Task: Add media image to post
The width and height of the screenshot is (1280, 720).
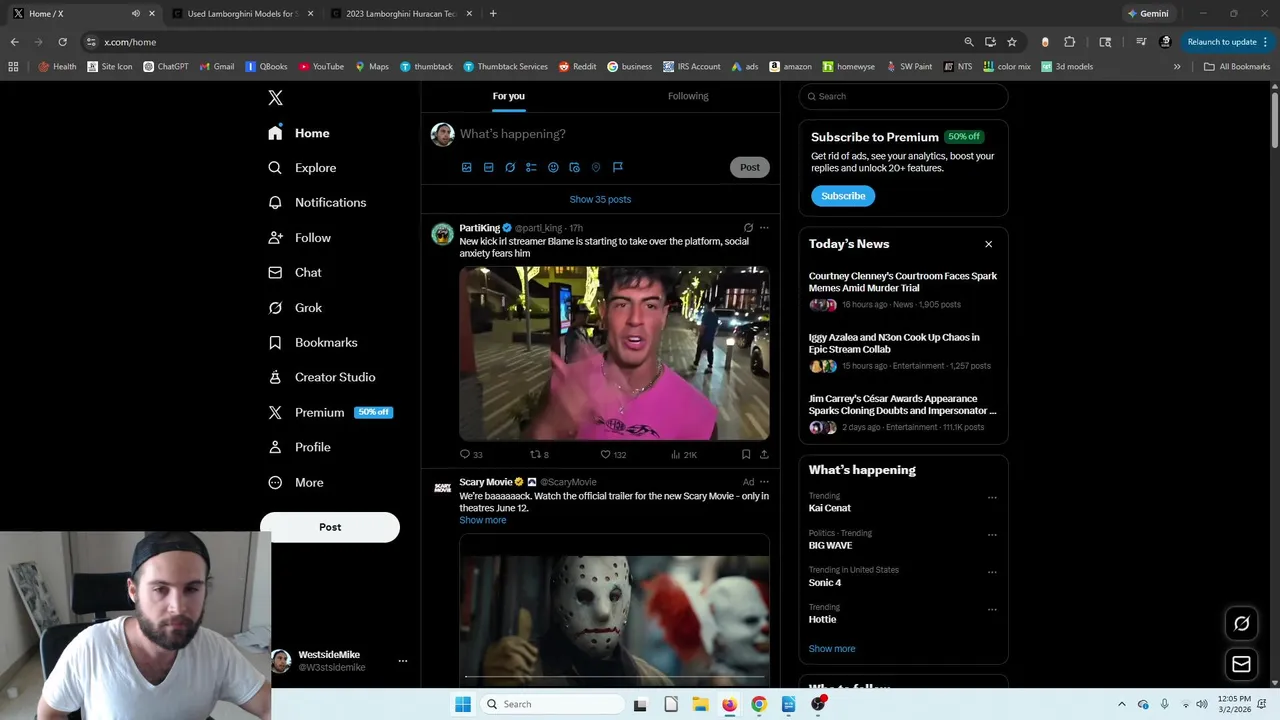Action: [466, 167]
